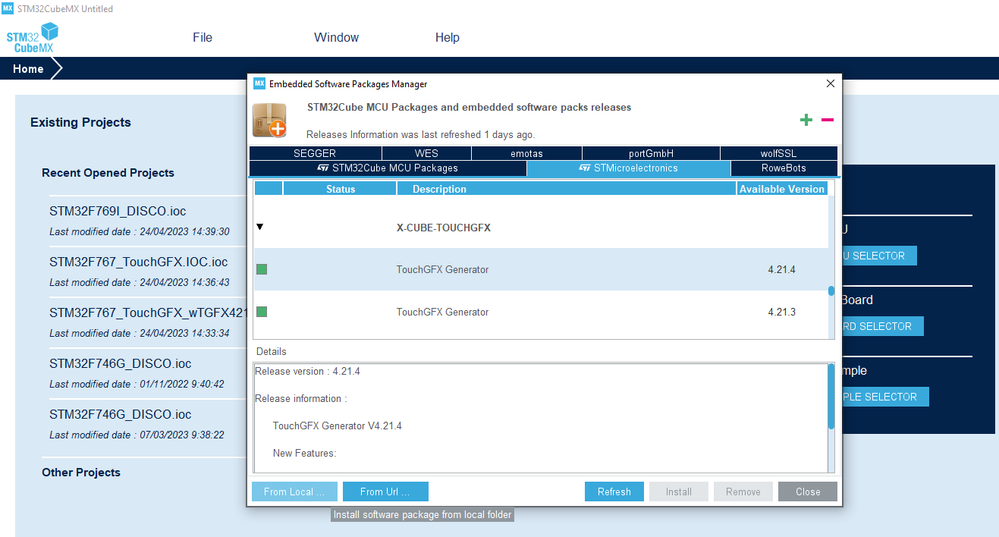Click the Other Projects heading

[x=81, y=473]
